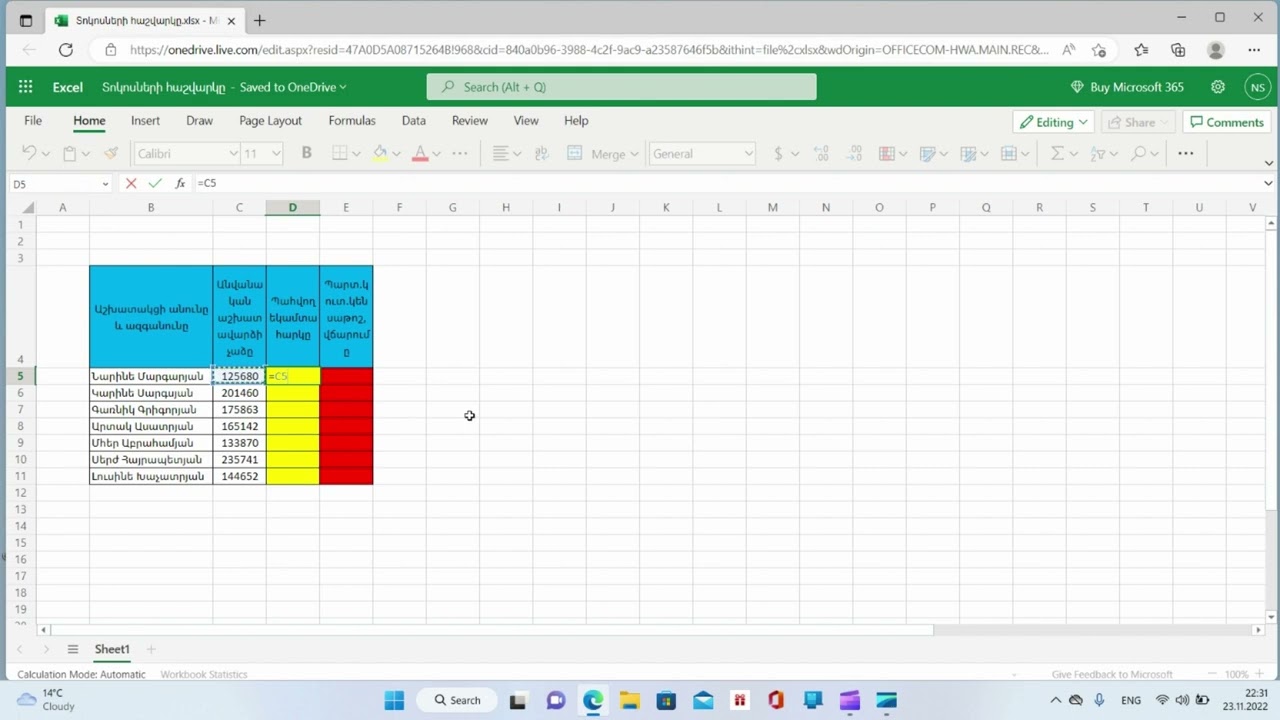Switch to the Draw tab
Image resolution: width=1280 pixels, height=720 pixels.
click(199, 120)
